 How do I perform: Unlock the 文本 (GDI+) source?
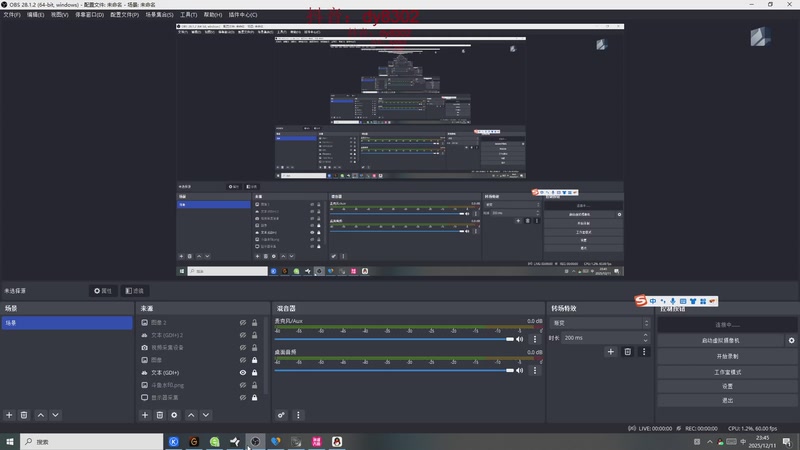point(255,372)
